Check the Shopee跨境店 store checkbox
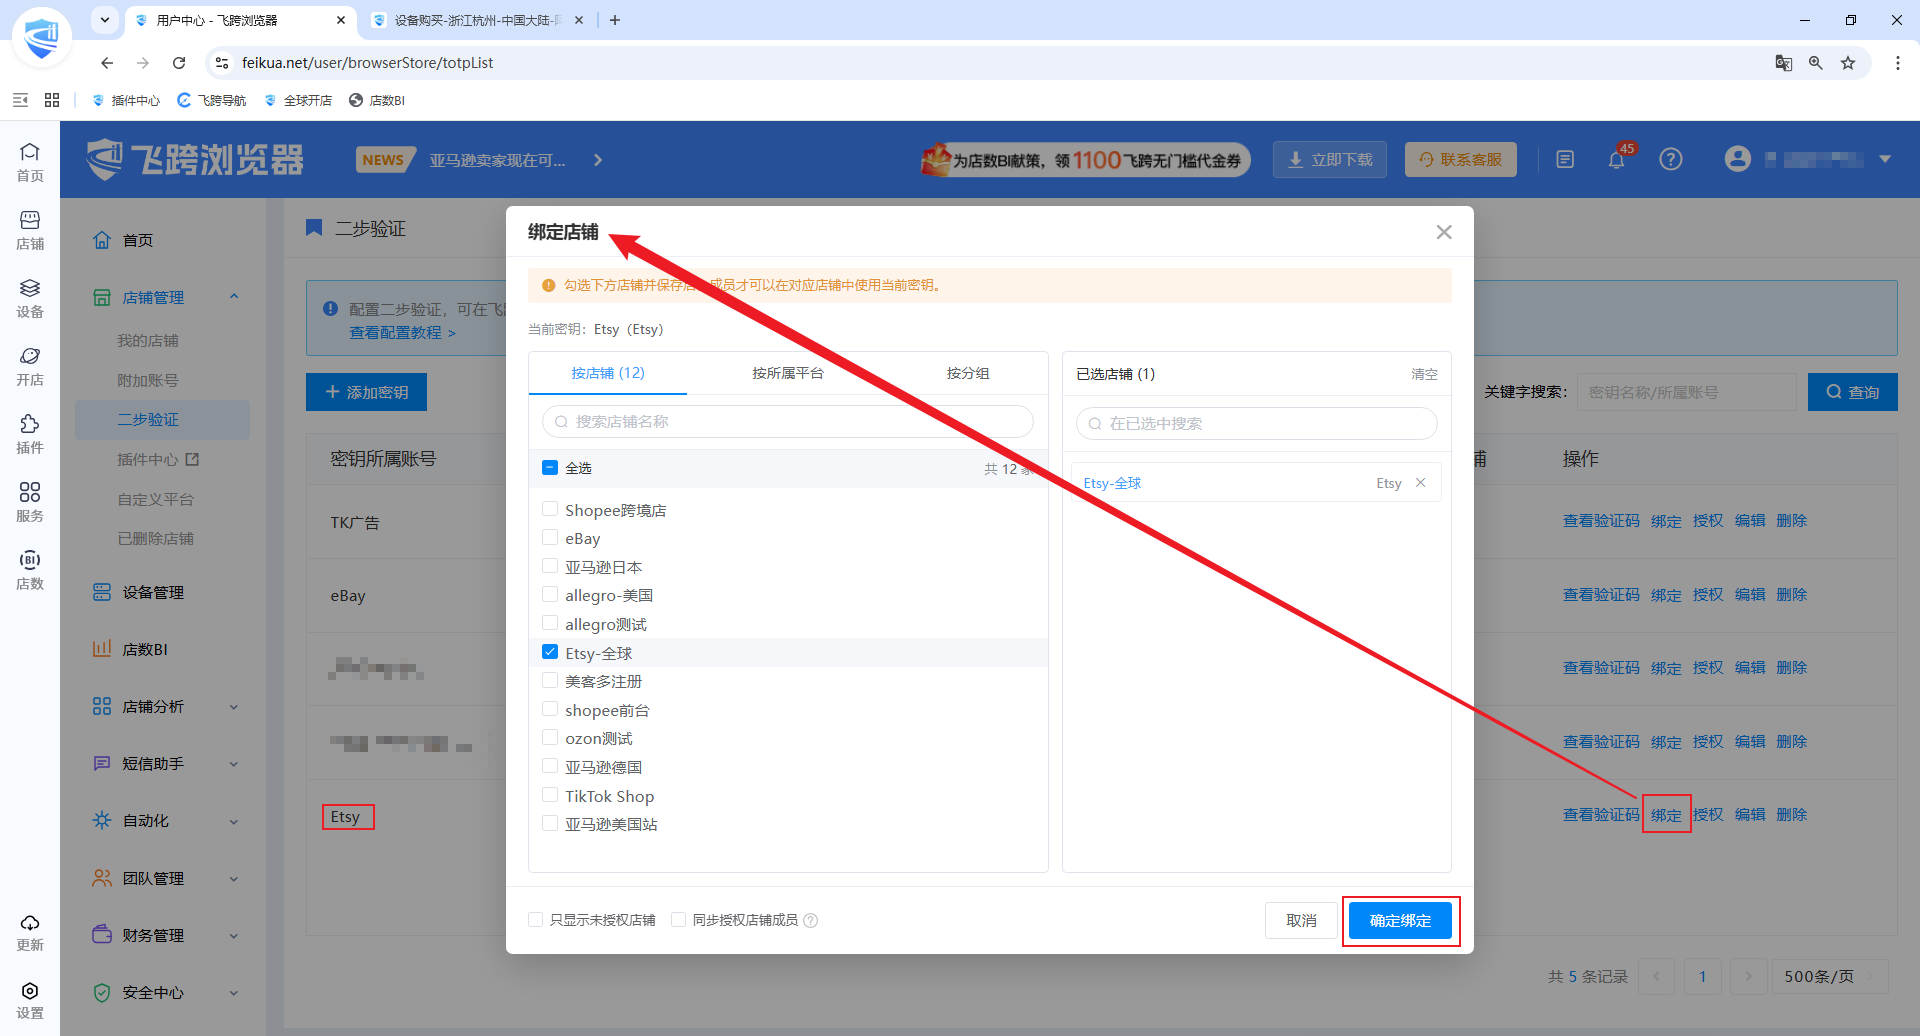Screen dimensions: 1920x1036 click(550, 509)
